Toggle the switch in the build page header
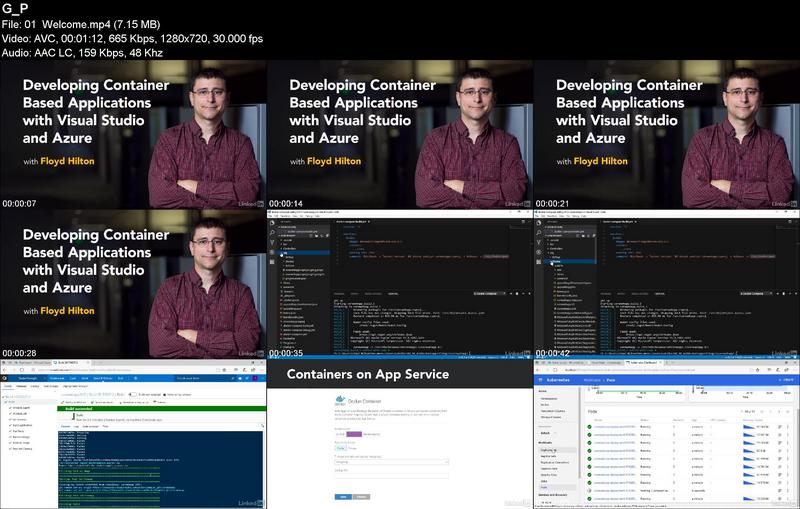The height and width of the screenshot is (509, 800). coord(133,394)
